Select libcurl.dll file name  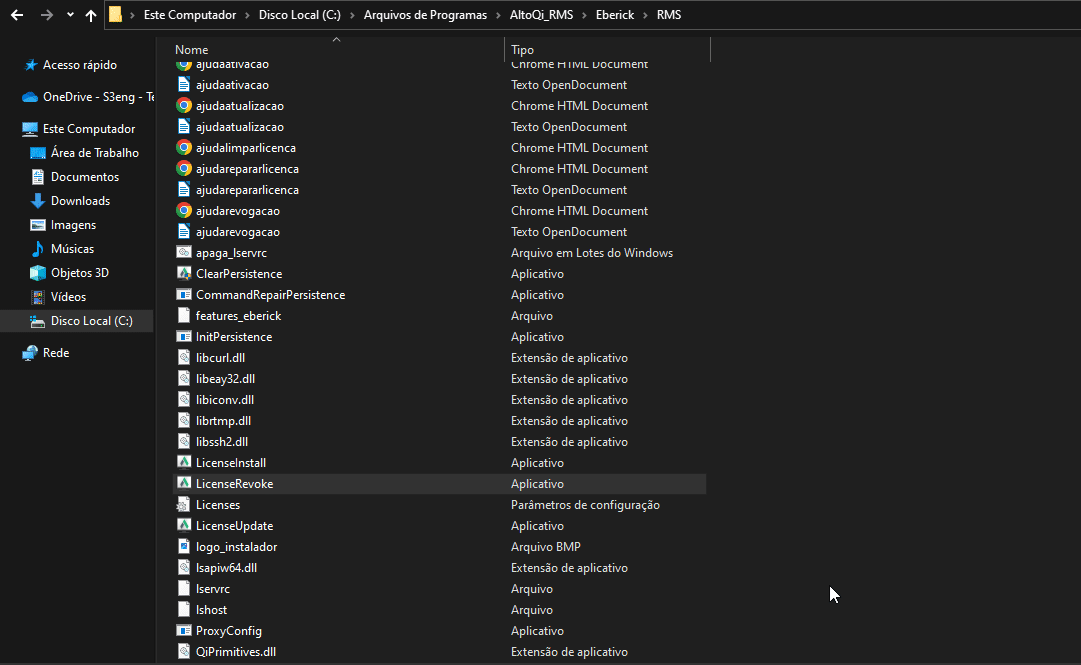click(x=221, y=358)
